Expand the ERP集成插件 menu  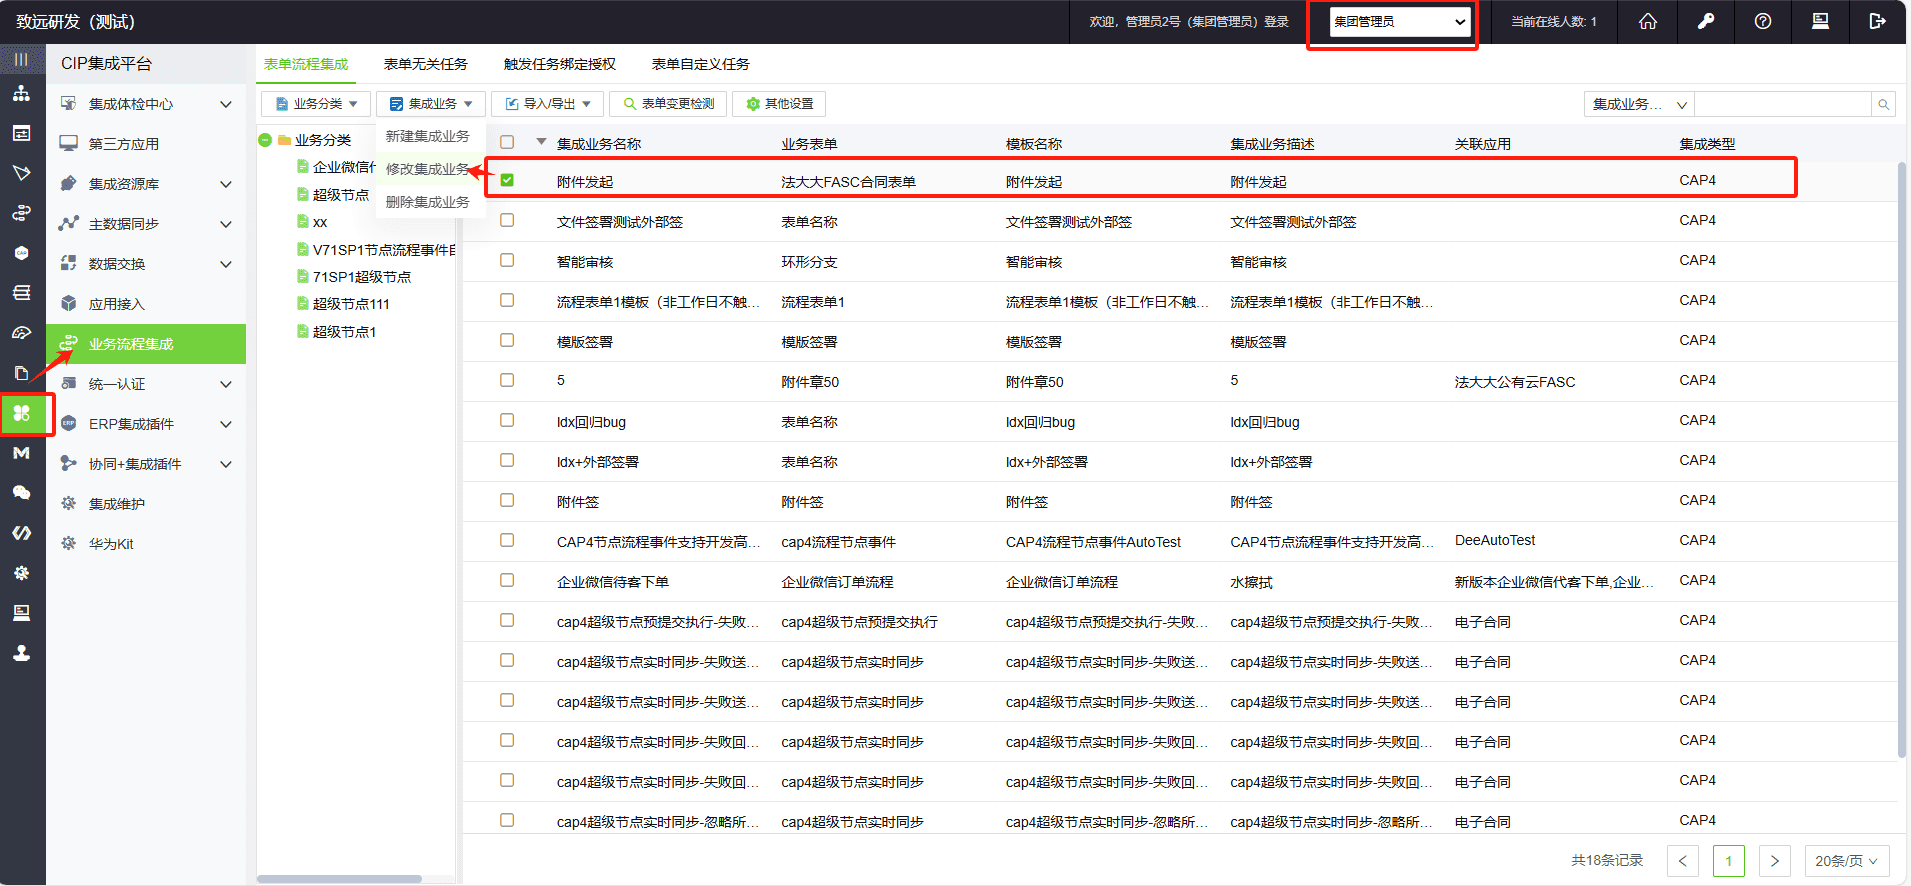pyautogui.click(x=146, y=424)
